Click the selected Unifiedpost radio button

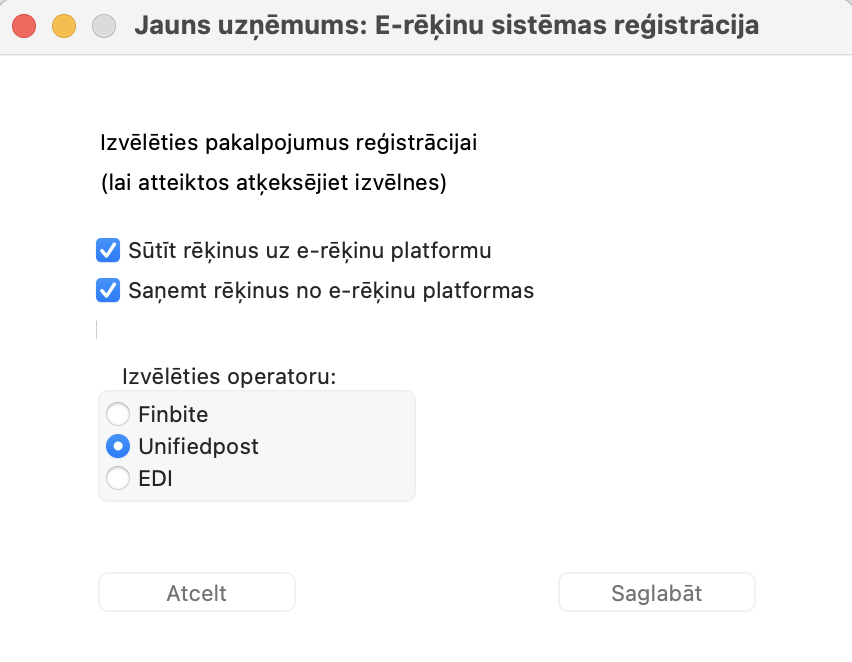pyautogui.click(x=118, y=446)
